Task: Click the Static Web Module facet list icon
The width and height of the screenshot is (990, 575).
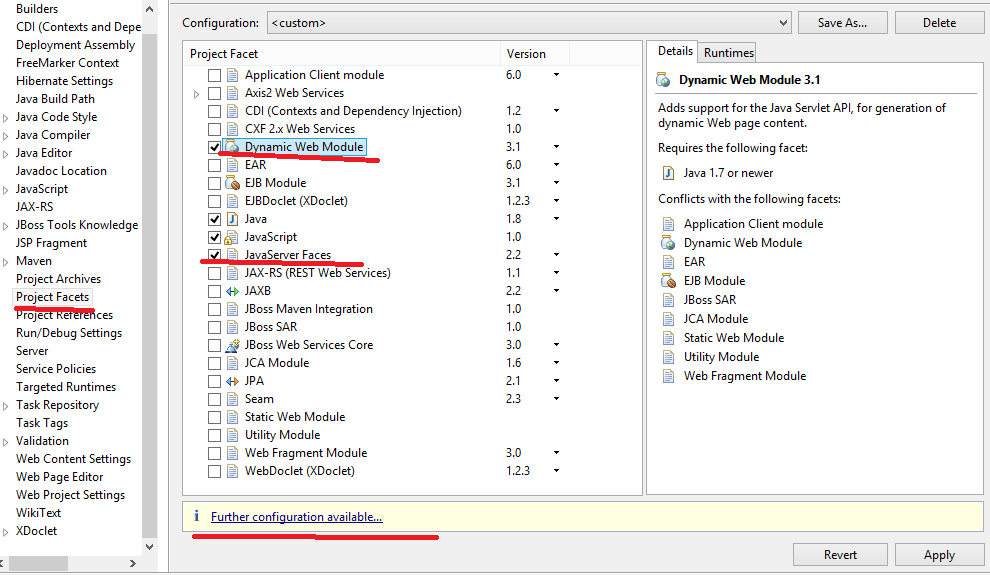Action: pyautogui.click(x=233, y=417)
